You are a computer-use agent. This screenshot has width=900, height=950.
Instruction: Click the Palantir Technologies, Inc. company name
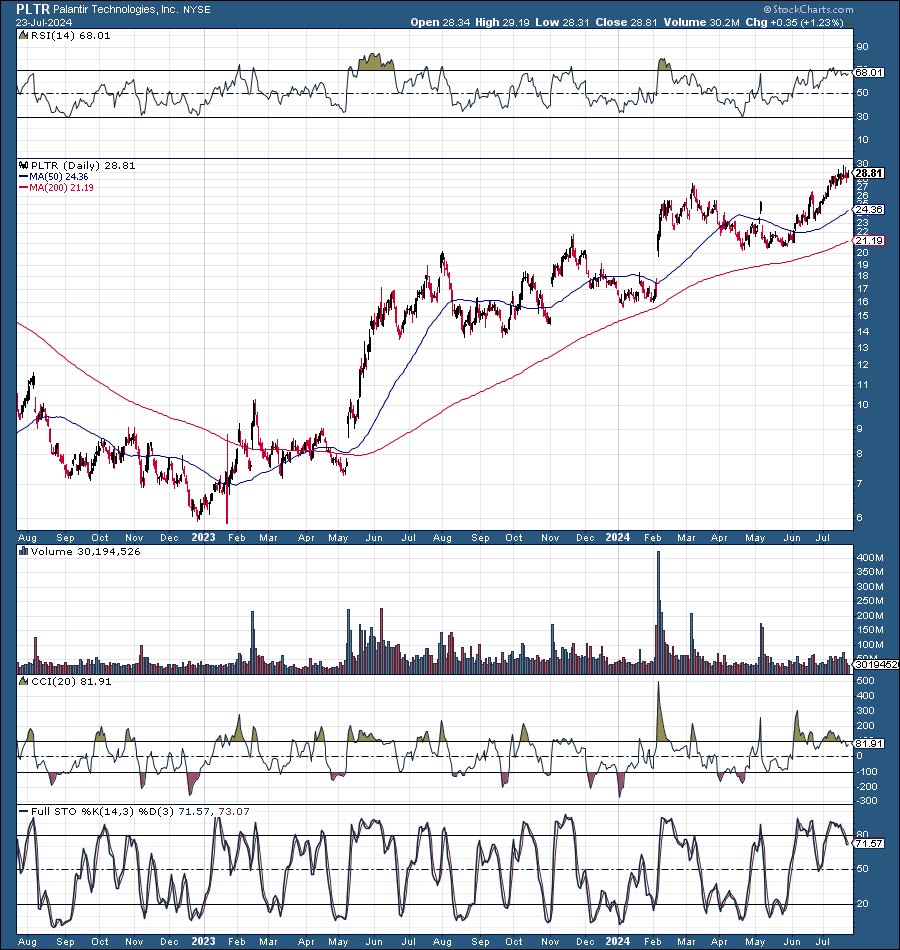click(116, 10)
